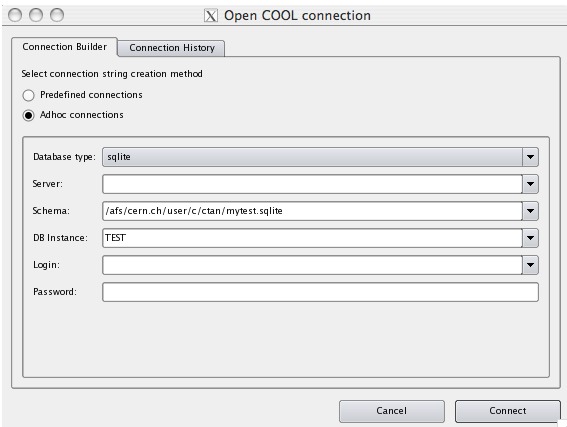Click the Connect button

508,411
